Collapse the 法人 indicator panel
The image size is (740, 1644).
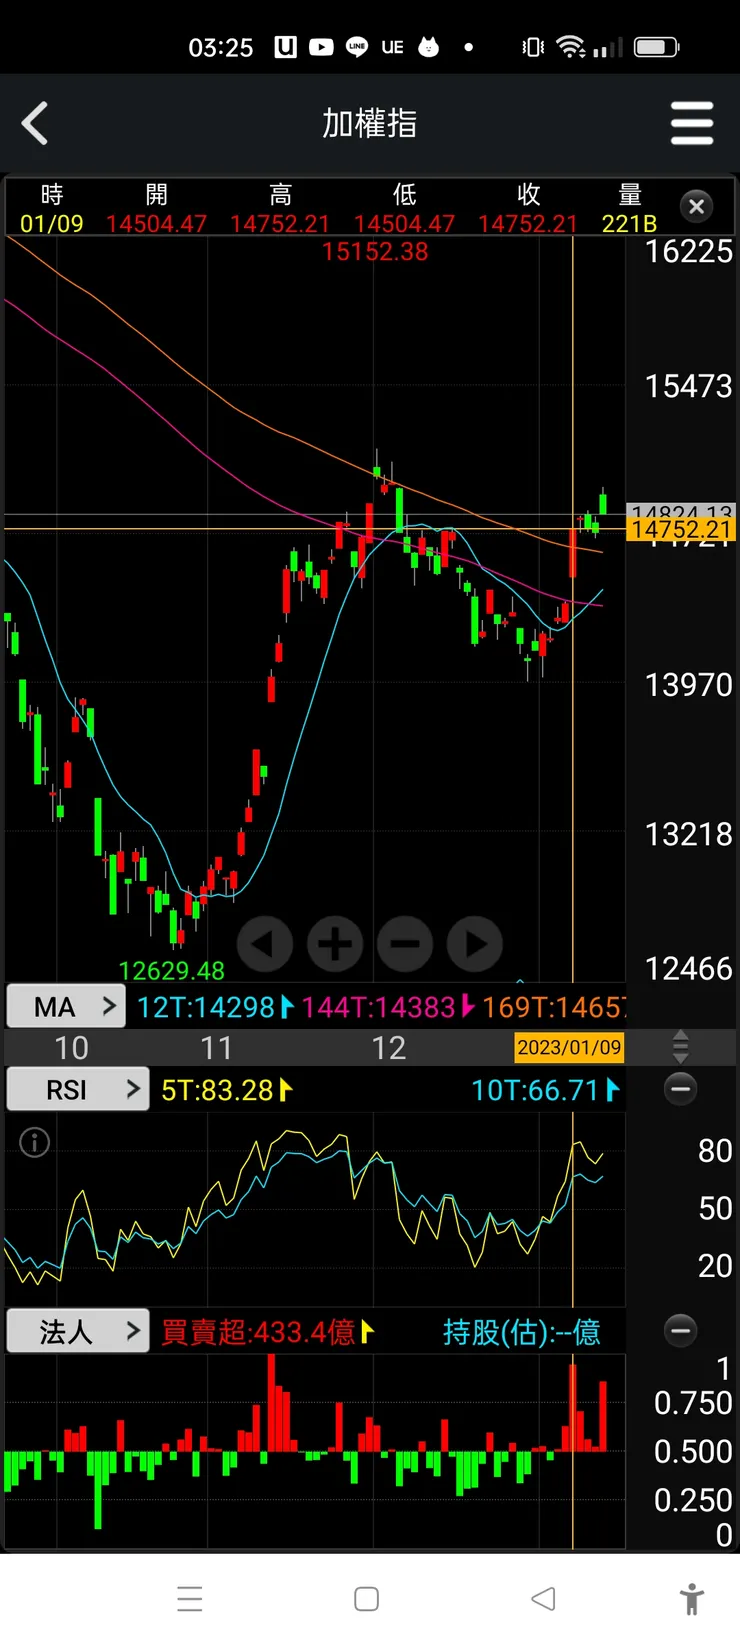pyautogui.click(x=681, y=1331)
